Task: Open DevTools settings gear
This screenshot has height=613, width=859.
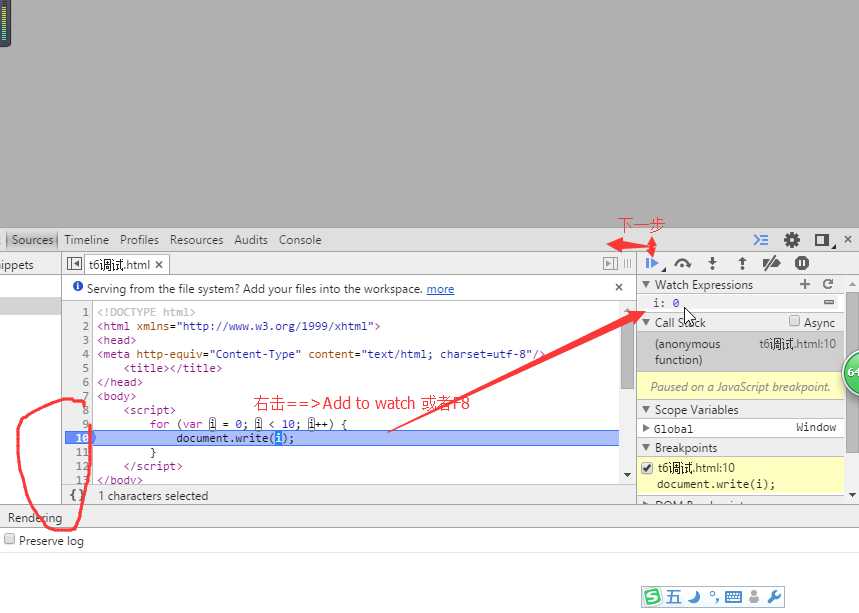Action: [x=792, y=240]
